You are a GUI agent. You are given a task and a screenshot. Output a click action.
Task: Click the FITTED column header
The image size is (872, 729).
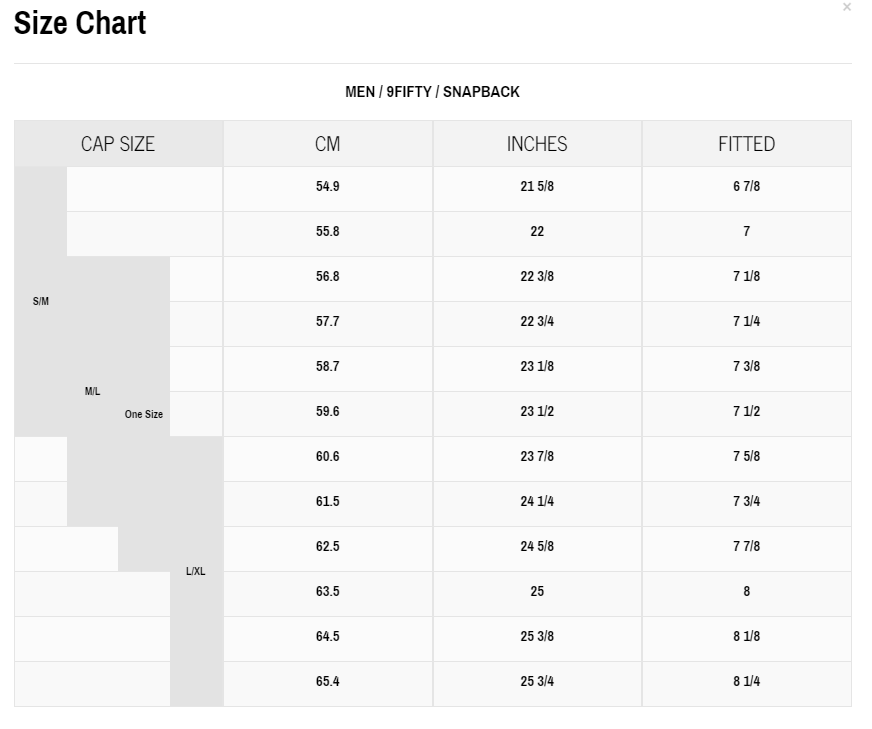(746, 144)
